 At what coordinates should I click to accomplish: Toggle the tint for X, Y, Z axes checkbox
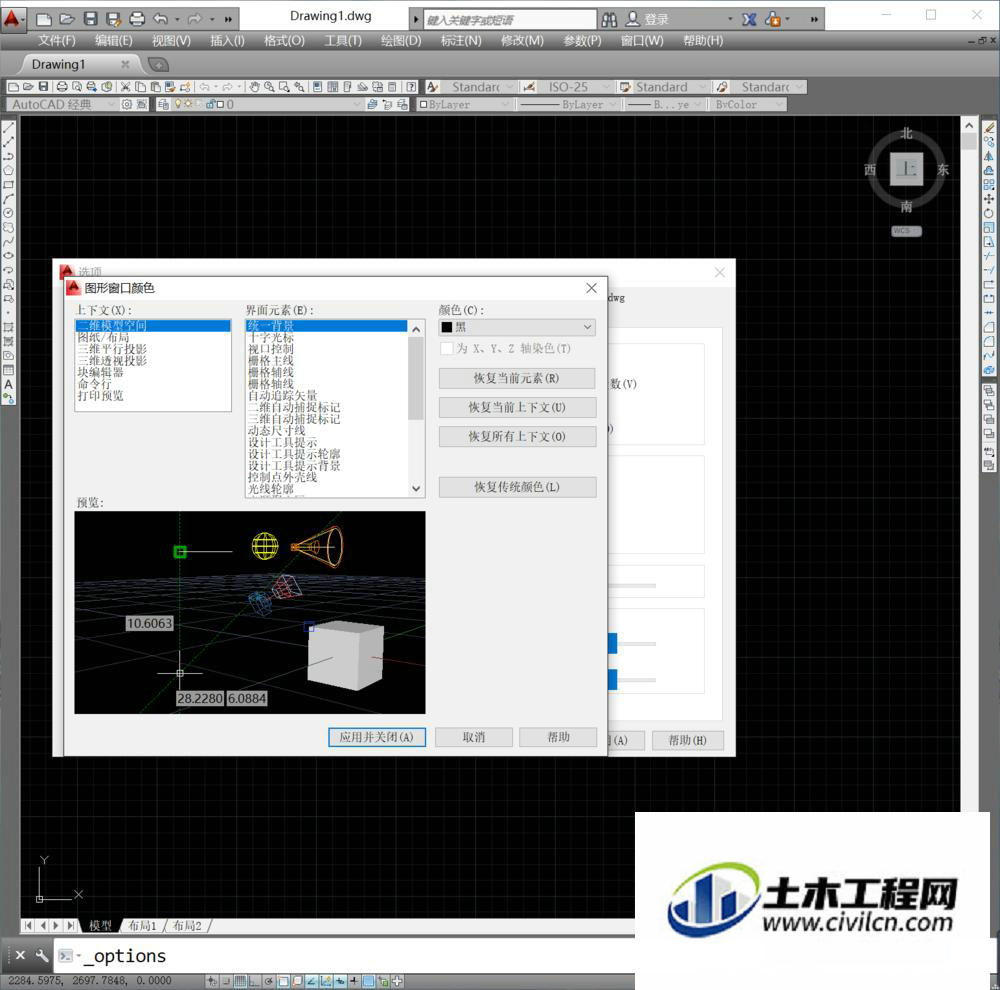(x=447, y=348)
